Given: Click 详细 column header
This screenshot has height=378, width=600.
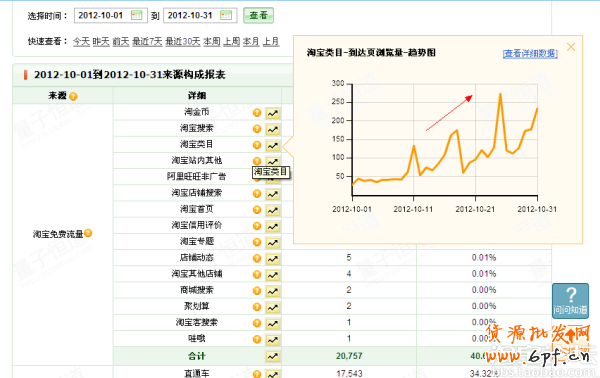Looking at the screenshot, I should (x=197, y=96).
